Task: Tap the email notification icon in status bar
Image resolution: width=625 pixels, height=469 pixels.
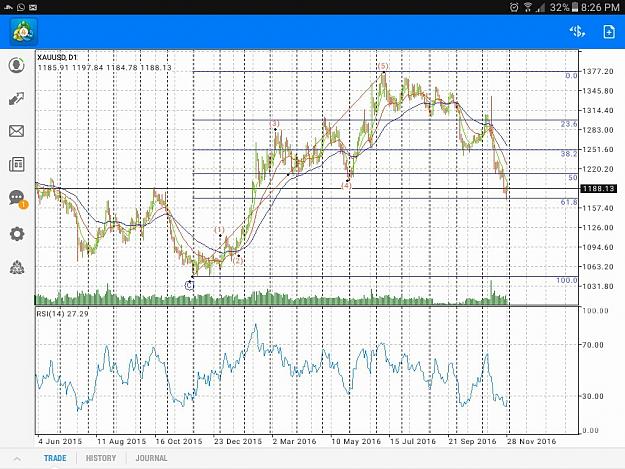Action: coord(33,7)
